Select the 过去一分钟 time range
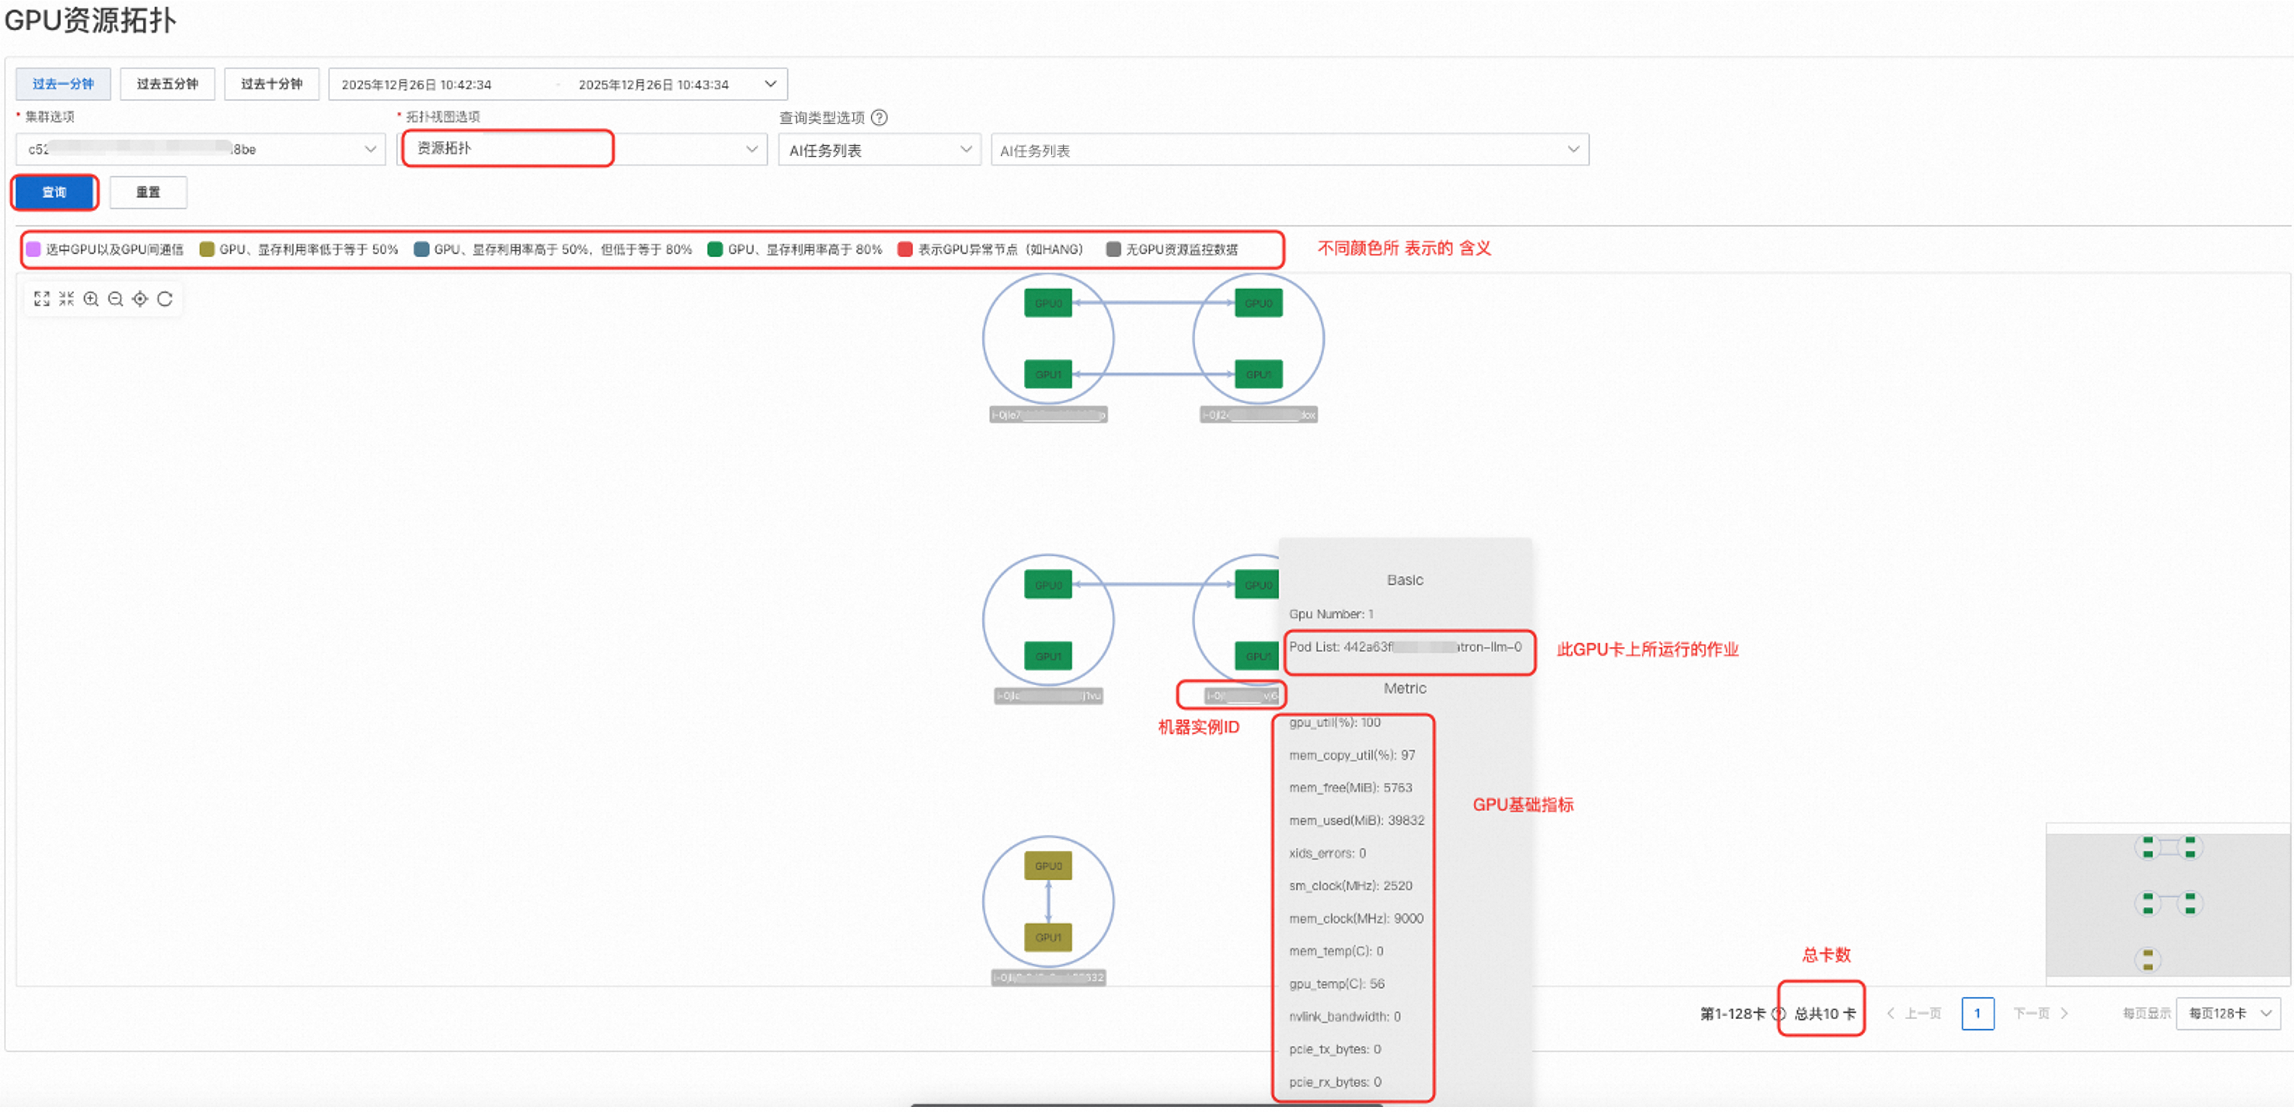 (63, 84)
